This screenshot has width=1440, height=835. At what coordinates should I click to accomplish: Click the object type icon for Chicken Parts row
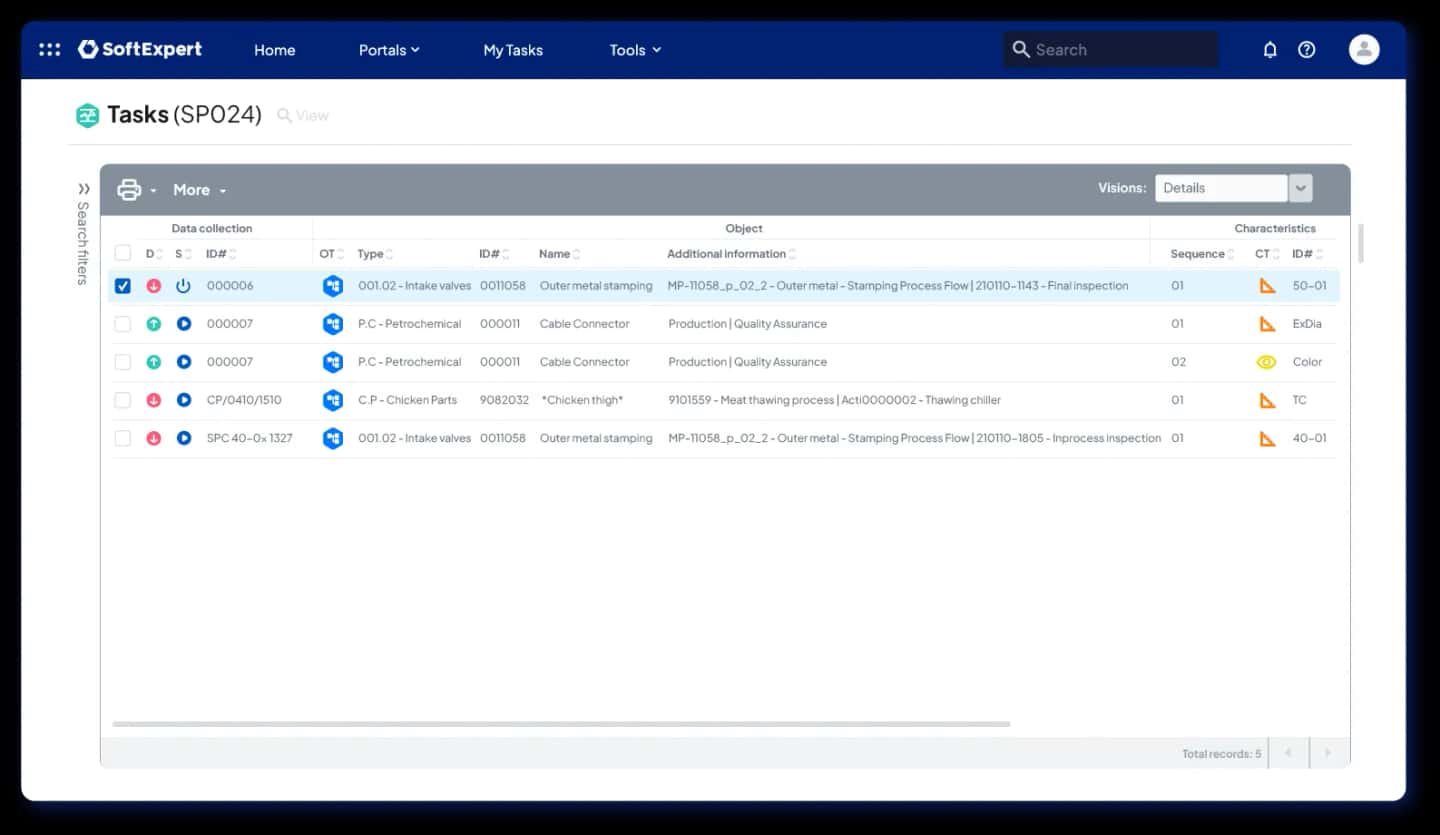click(333, 400)
